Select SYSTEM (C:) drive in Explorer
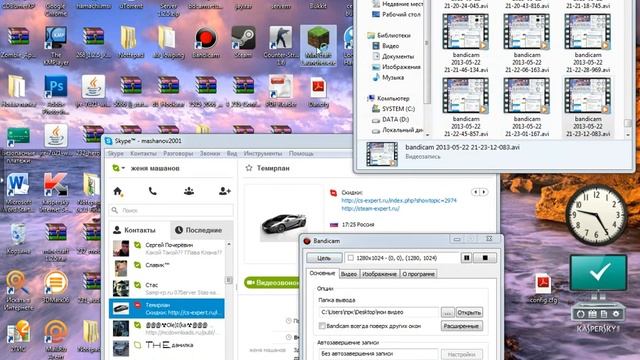Viewport: 640px width, 360px height. tap(393, 109)
